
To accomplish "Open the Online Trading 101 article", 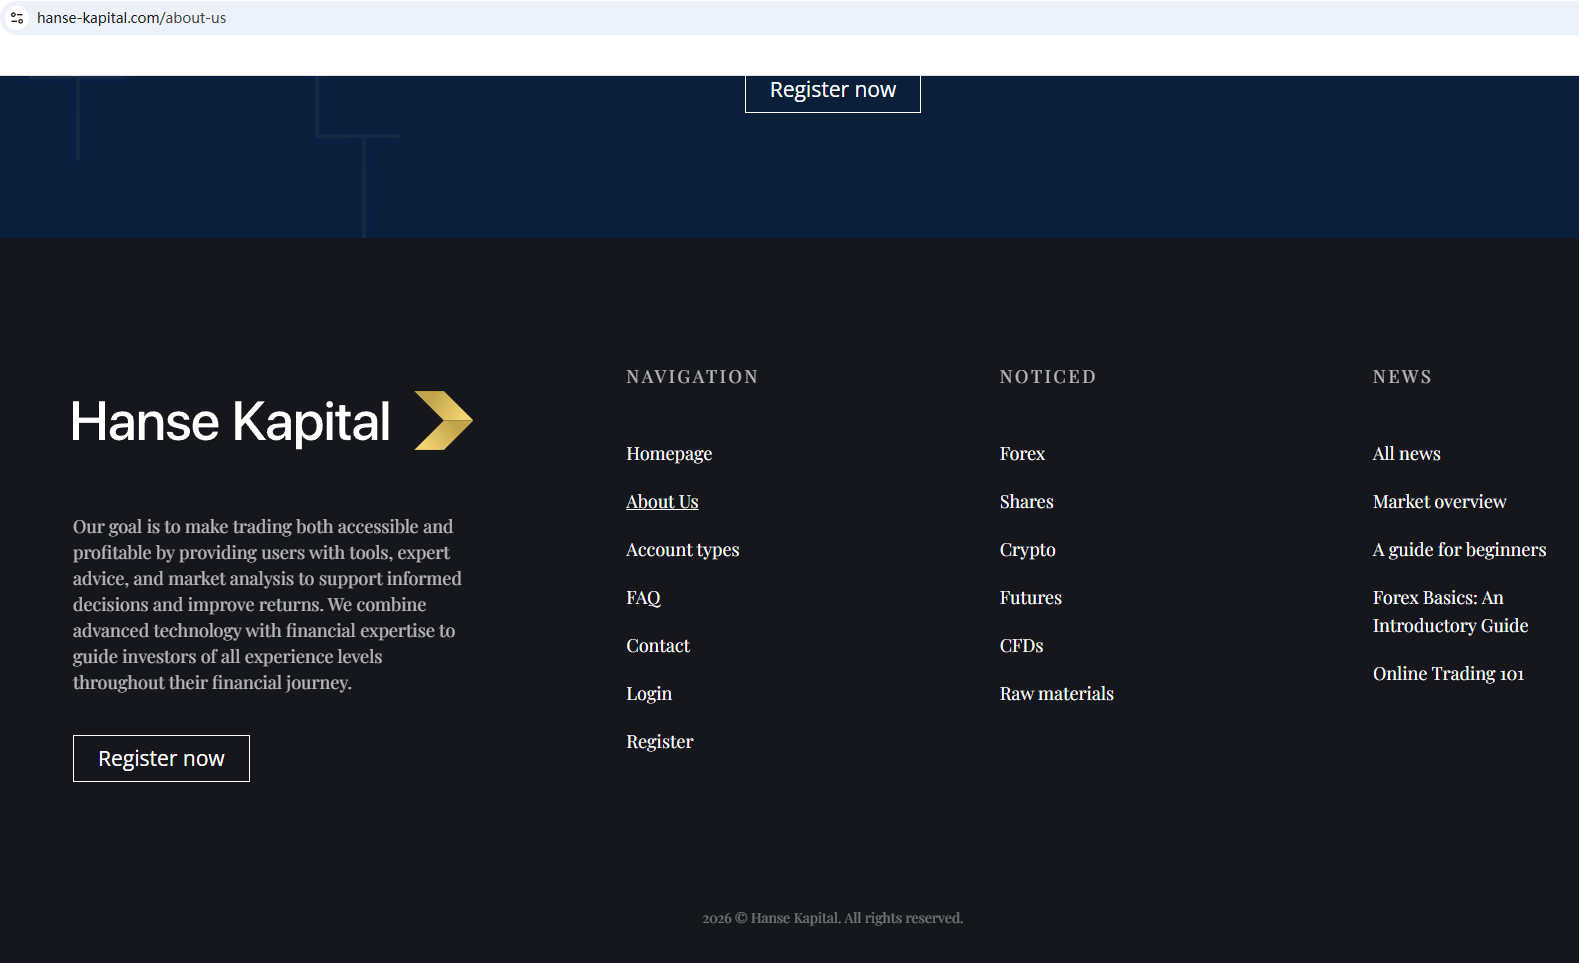I will tap(1448, 674).
